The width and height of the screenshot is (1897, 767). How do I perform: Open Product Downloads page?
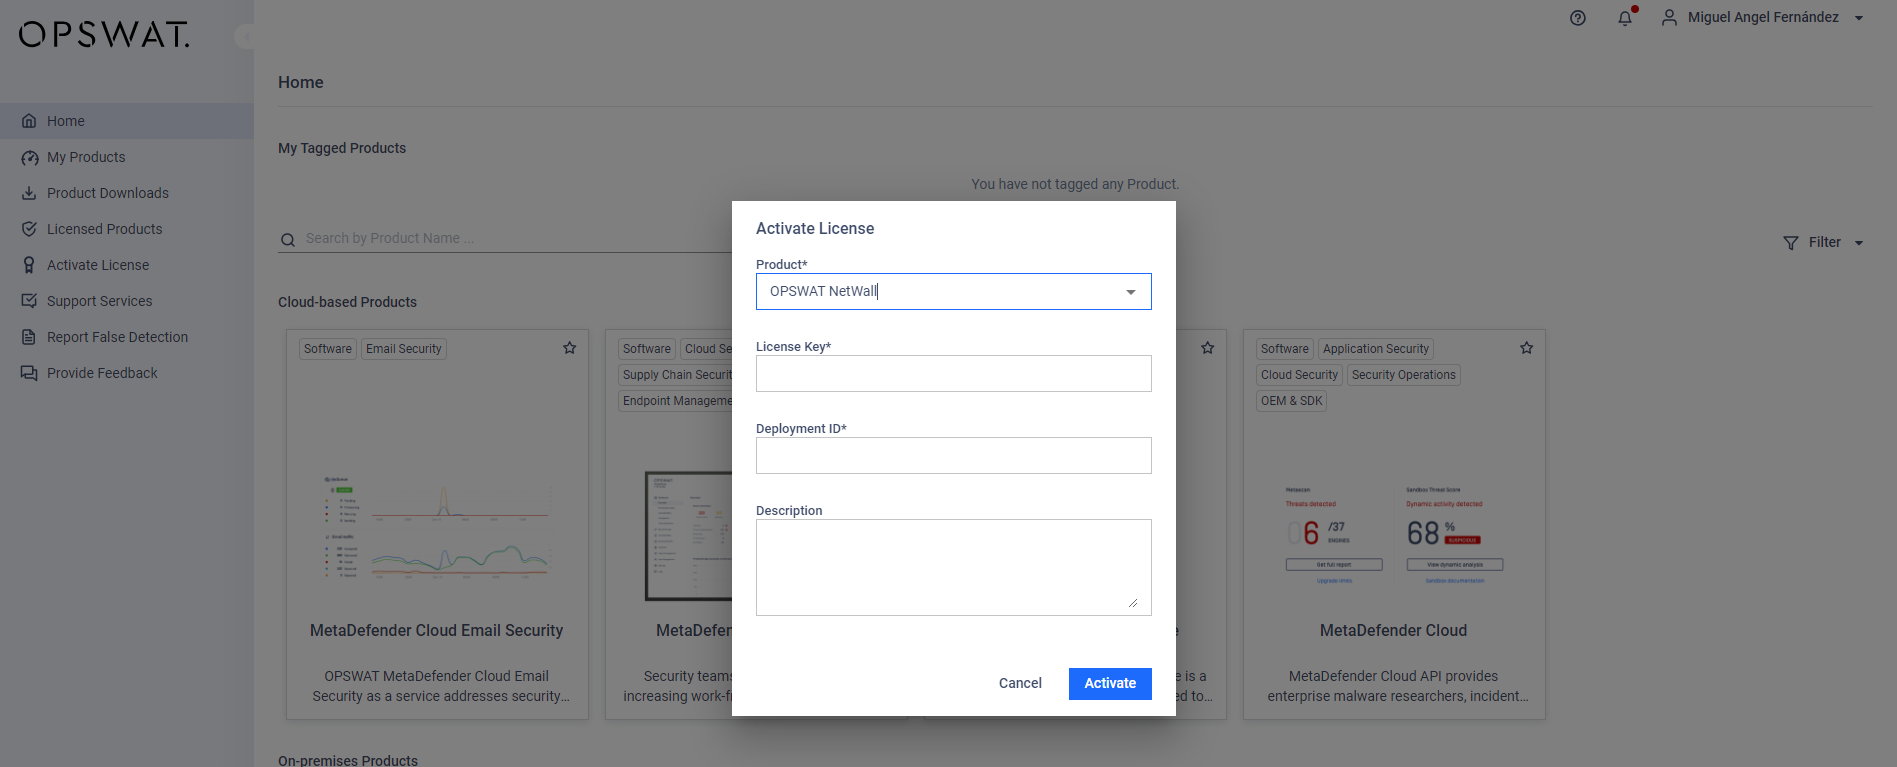coord(127,193)
